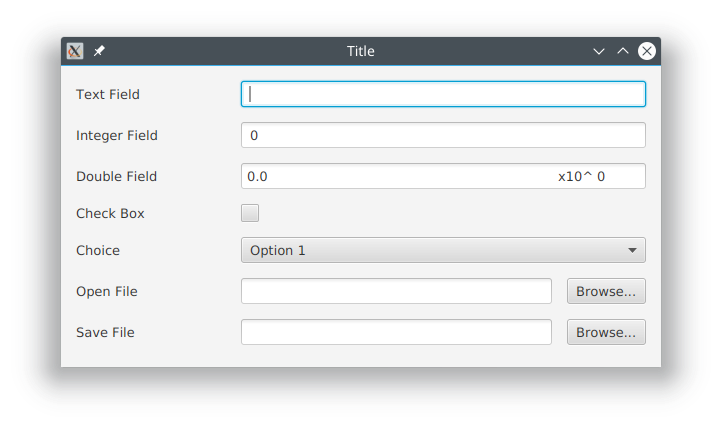722x428 pixels.
Task: Click the Check Box label text
Action: (x=110, y=214)
